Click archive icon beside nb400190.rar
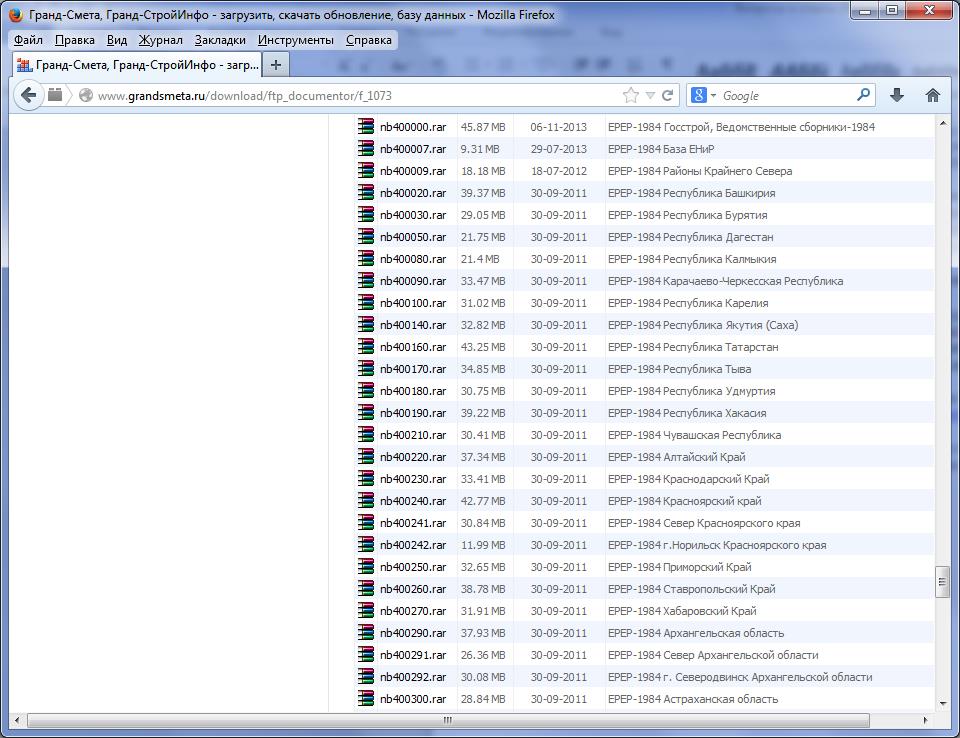The height and width of the screenshot is (738, 960). click(x=366, y=413)
